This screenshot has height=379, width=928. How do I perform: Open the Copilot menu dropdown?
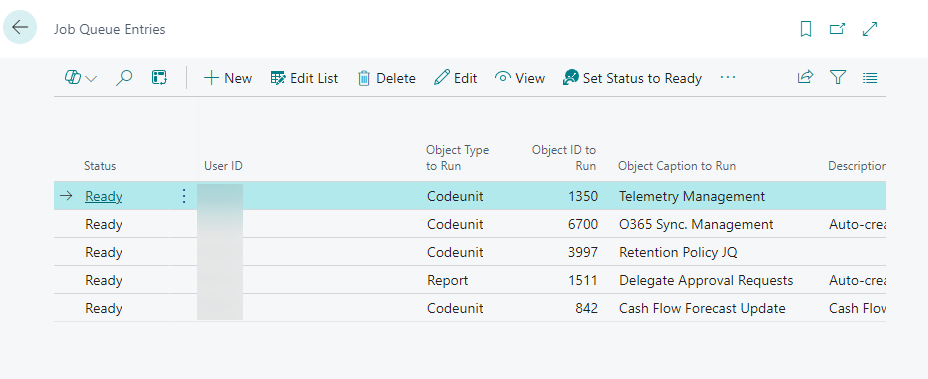(x=80, y=78)
